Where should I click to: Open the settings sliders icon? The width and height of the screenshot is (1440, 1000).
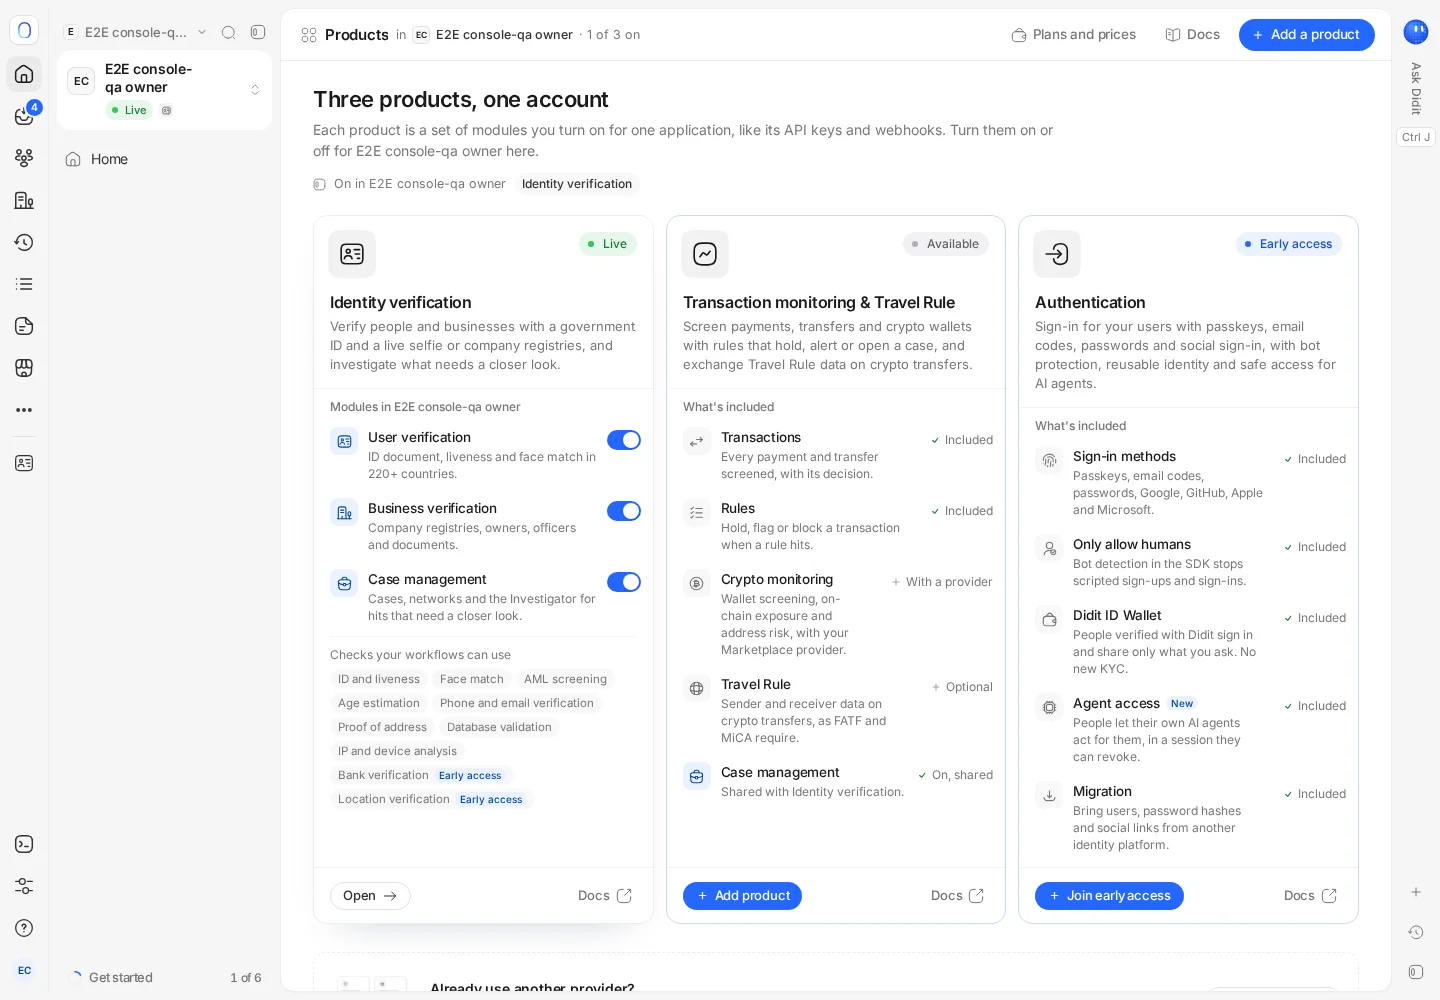pyautogui.click(x=24, y=886)
